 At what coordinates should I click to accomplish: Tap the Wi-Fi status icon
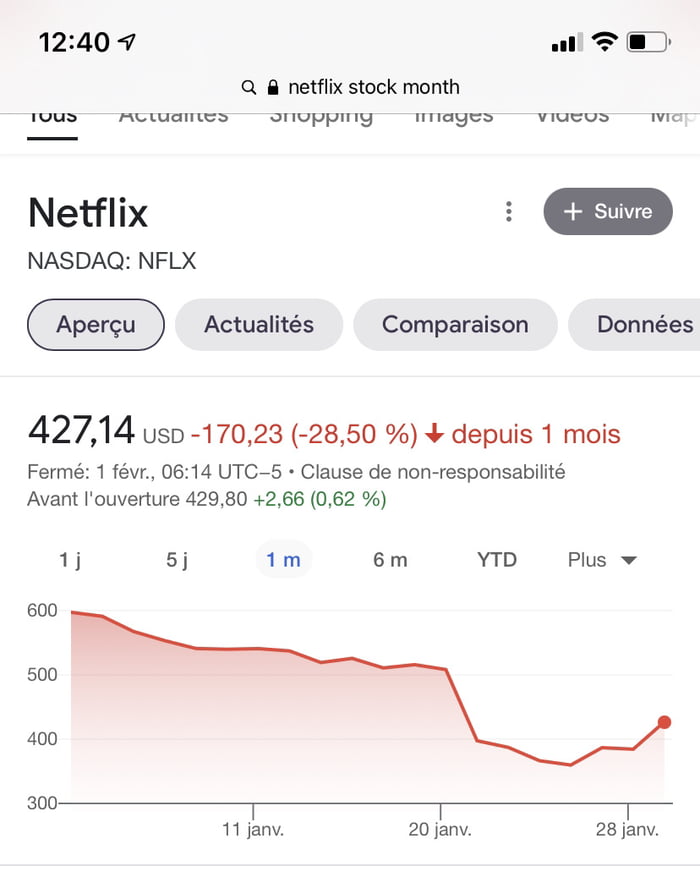604,42
